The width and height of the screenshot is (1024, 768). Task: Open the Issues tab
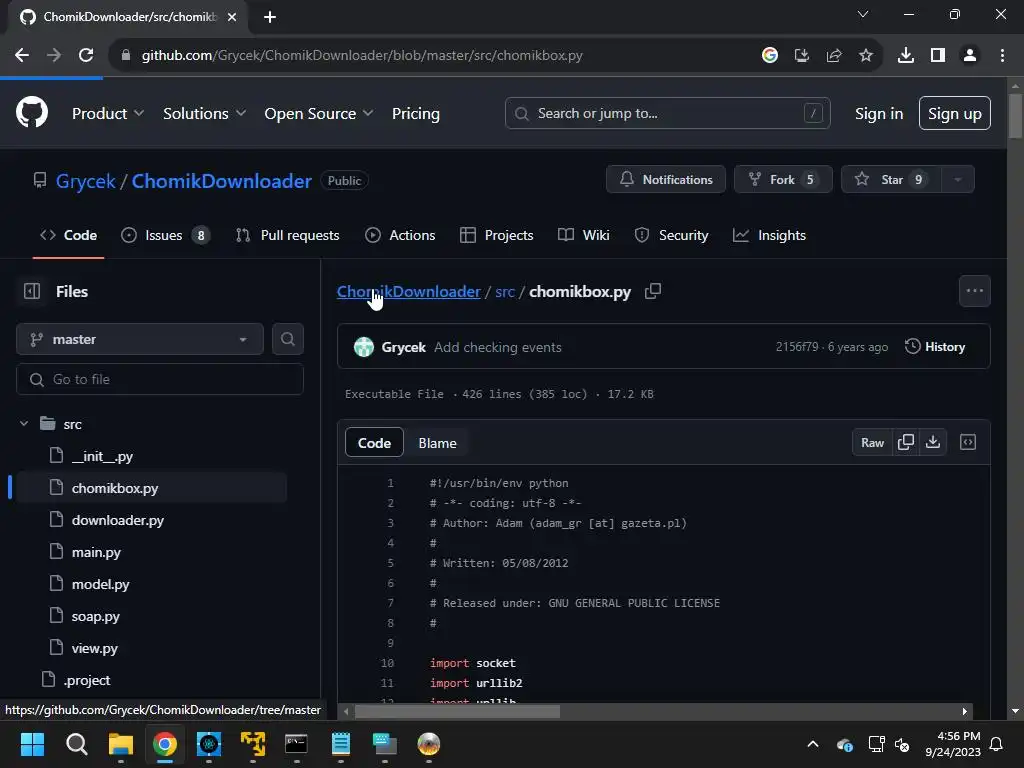(166, 235)
